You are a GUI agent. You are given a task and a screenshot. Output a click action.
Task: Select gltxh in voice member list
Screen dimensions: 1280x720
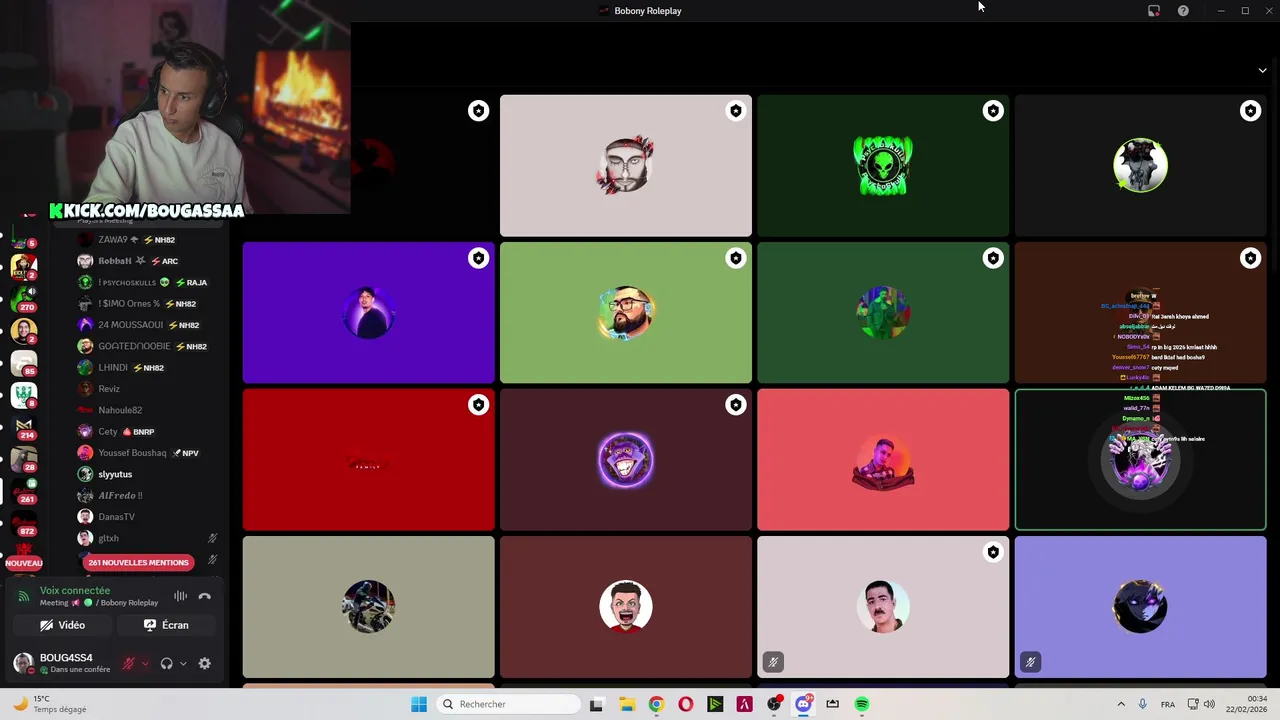point(147,538)
